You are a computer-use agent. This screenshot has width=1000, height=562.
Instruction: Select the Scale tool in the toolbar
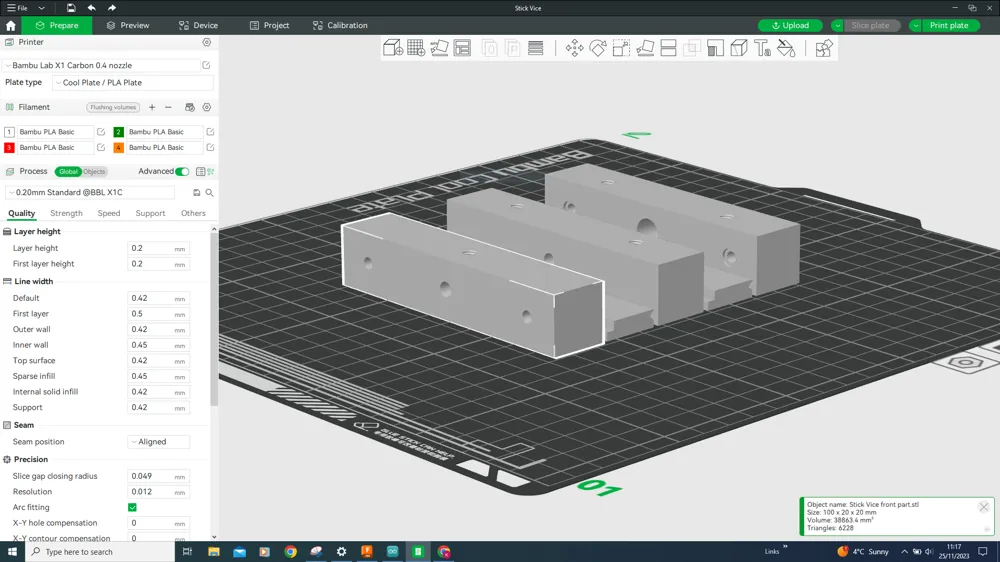[x=621, y=48]
